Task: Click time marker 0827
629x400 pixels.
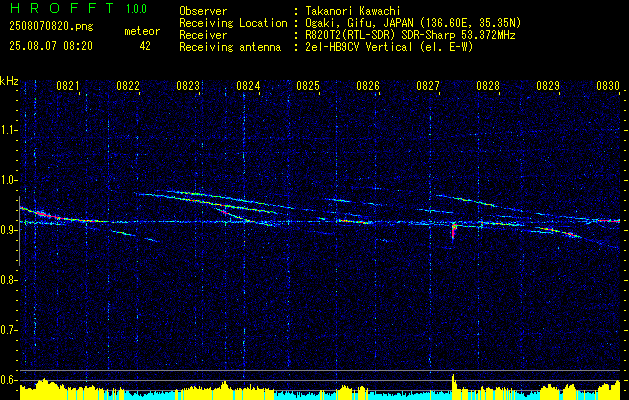Action: tap(428, 86)
